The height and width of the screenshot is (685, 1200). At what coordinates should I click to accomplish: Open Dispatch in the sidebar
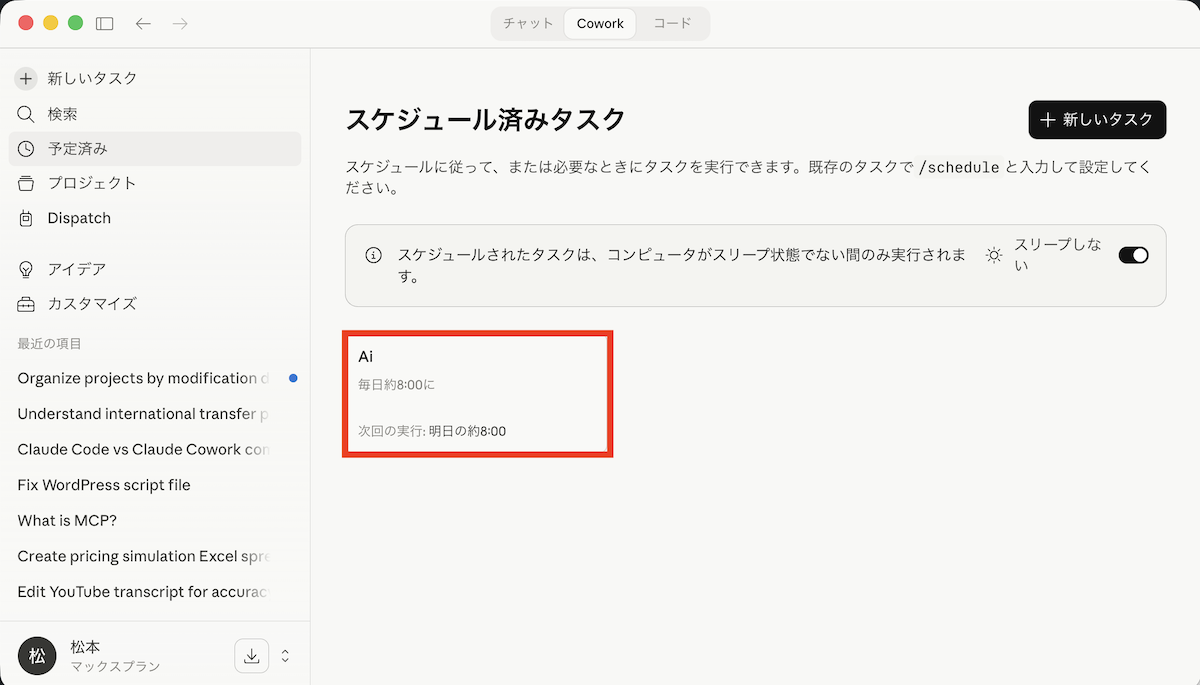pos(79,218)
